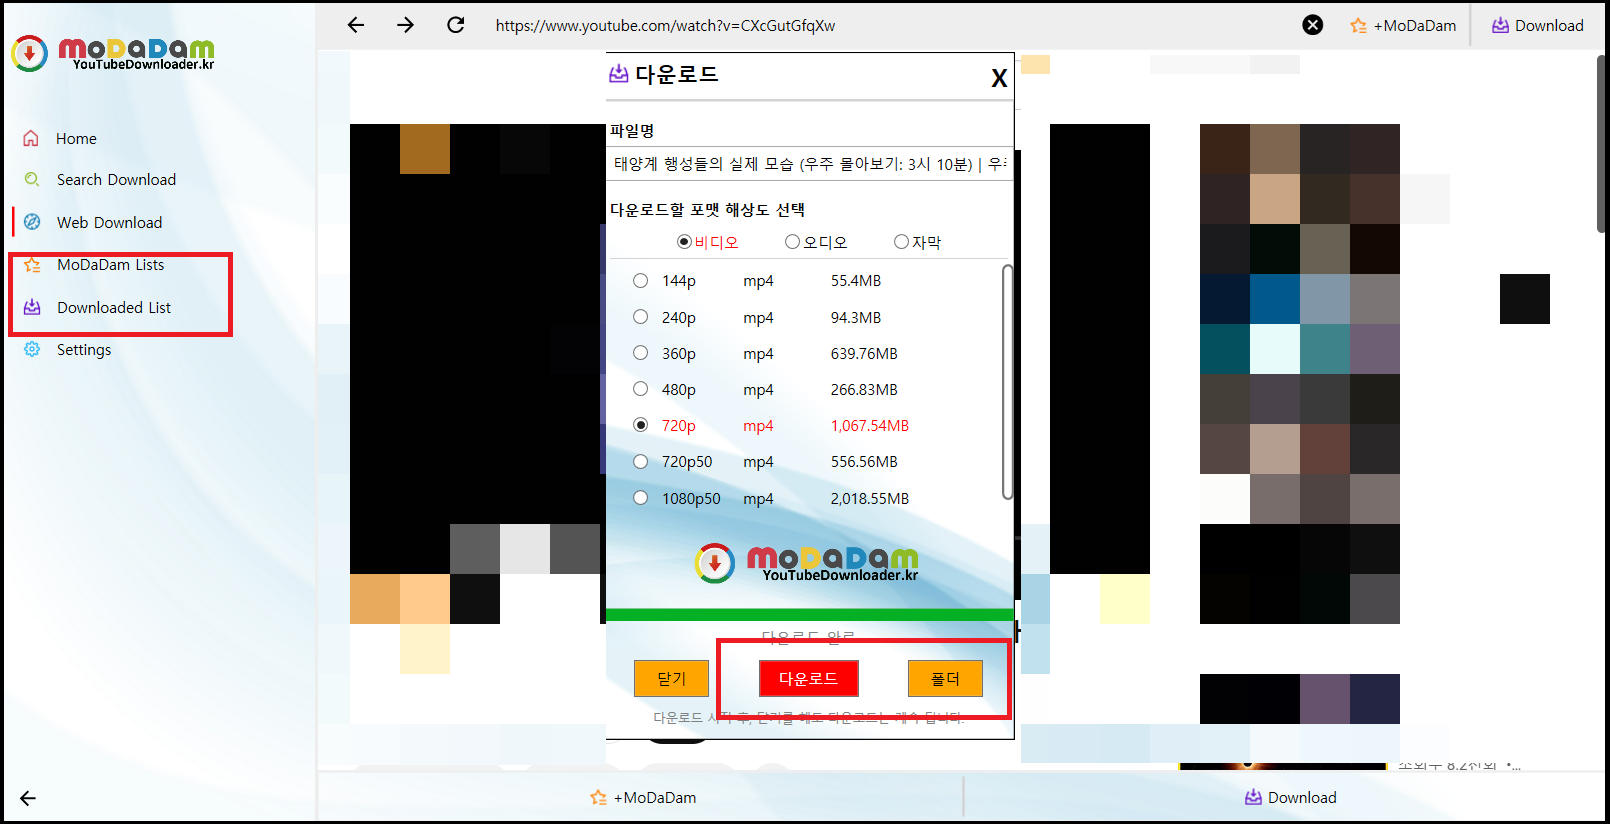Click the YouTube URL address field
Image resolution: width=1610 pixels, height=824 pixels.
tap(665, 26)
